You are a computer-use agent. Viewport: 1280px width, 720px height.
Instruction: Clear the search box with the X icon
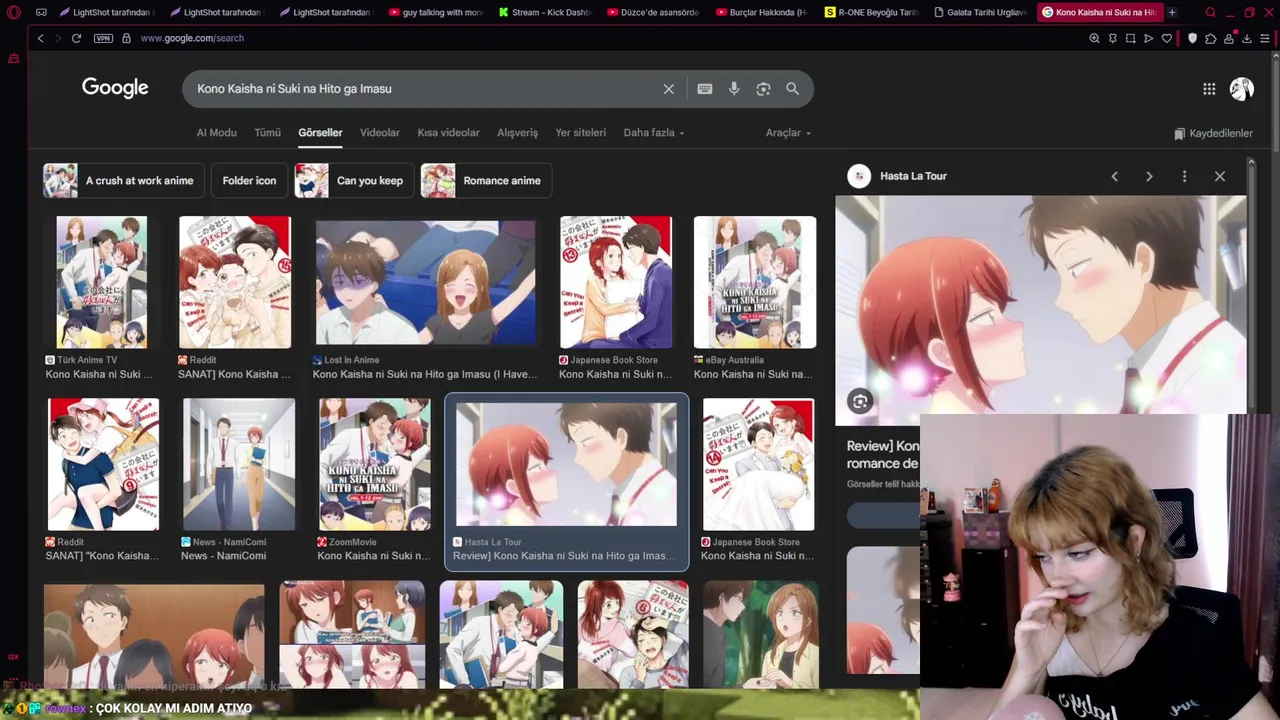669,89
